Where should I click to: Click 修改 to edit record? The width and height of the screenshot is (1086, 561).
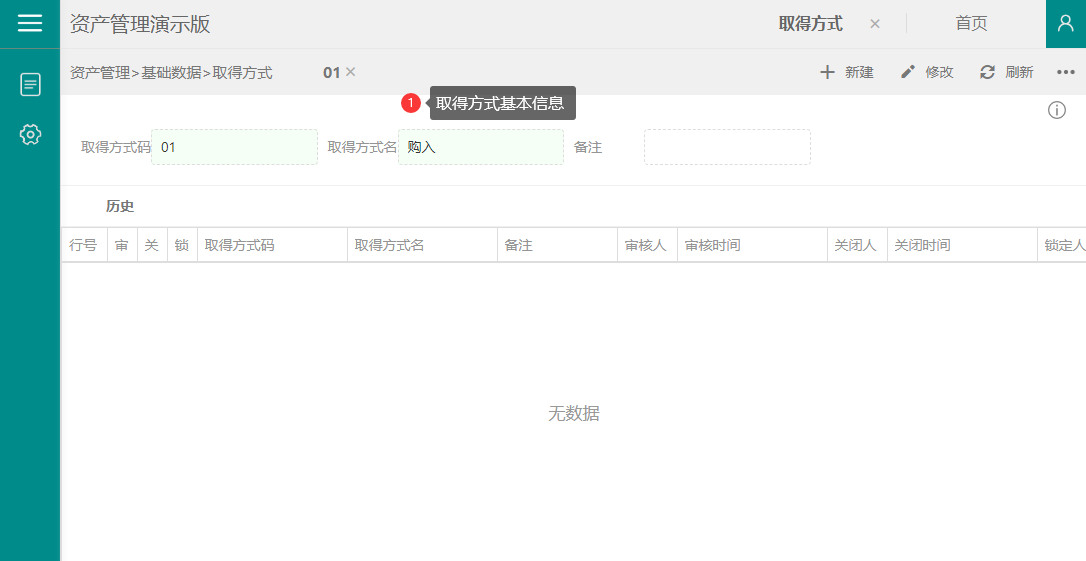(x=927, y=72)
